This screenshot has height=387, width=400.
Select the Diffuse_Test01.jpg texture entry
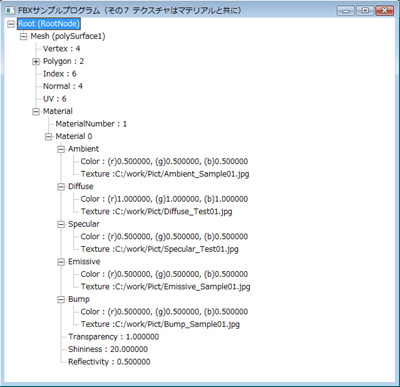click(x=157, y=212)
